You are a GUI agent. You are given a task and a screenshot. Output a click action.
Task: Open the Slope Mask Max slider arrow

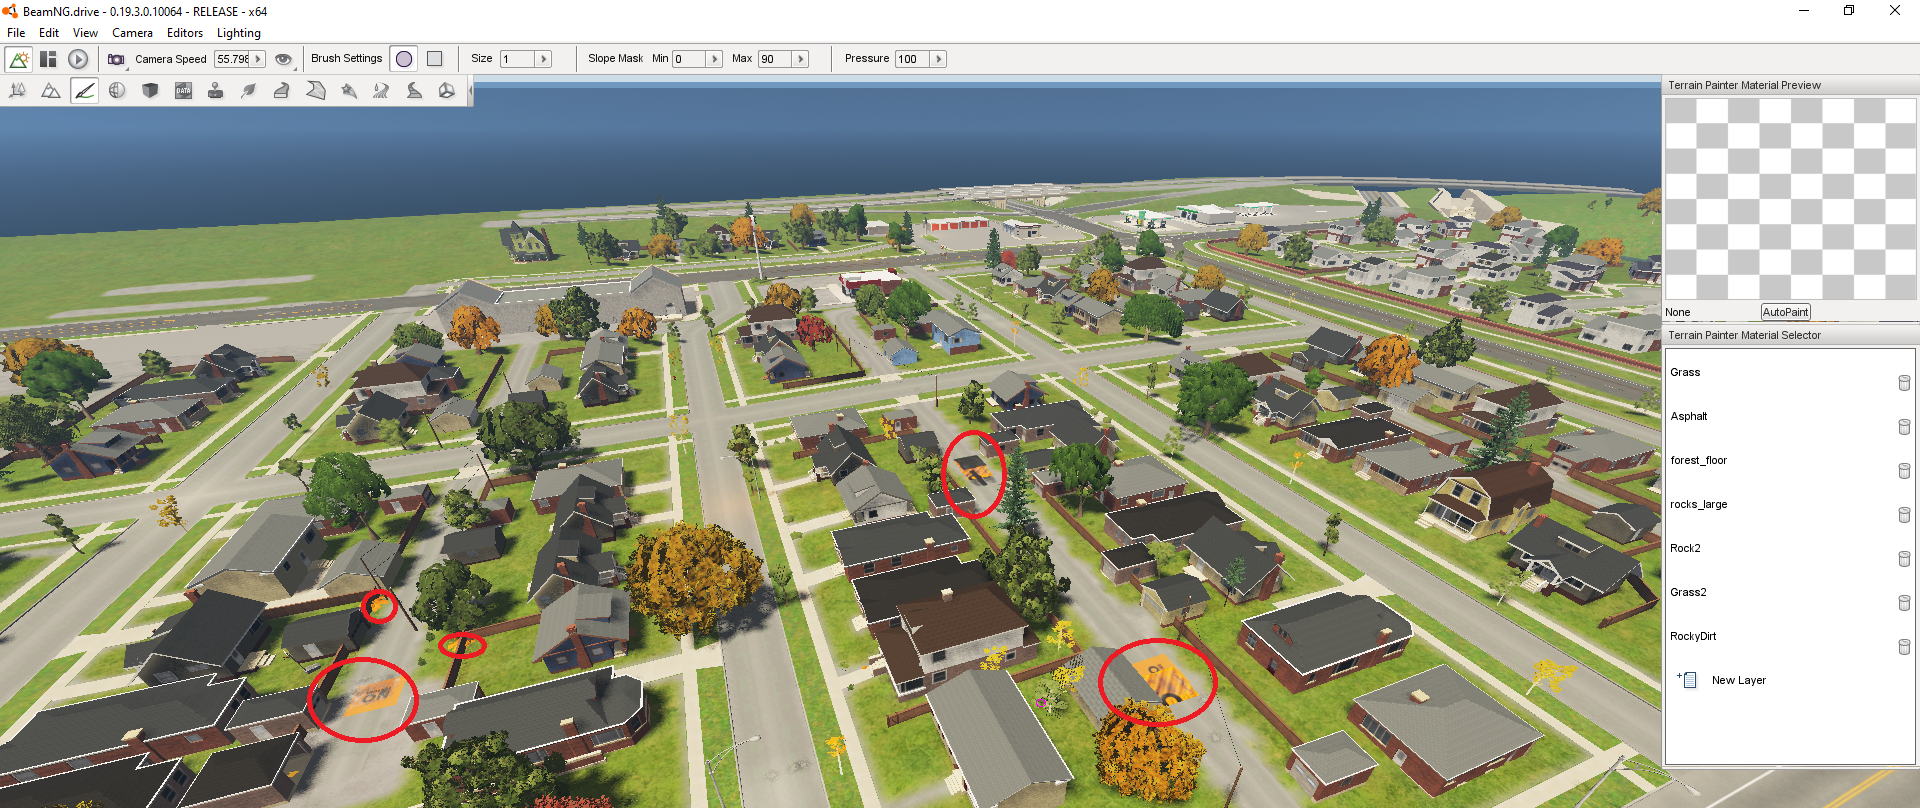coord(801,59)
